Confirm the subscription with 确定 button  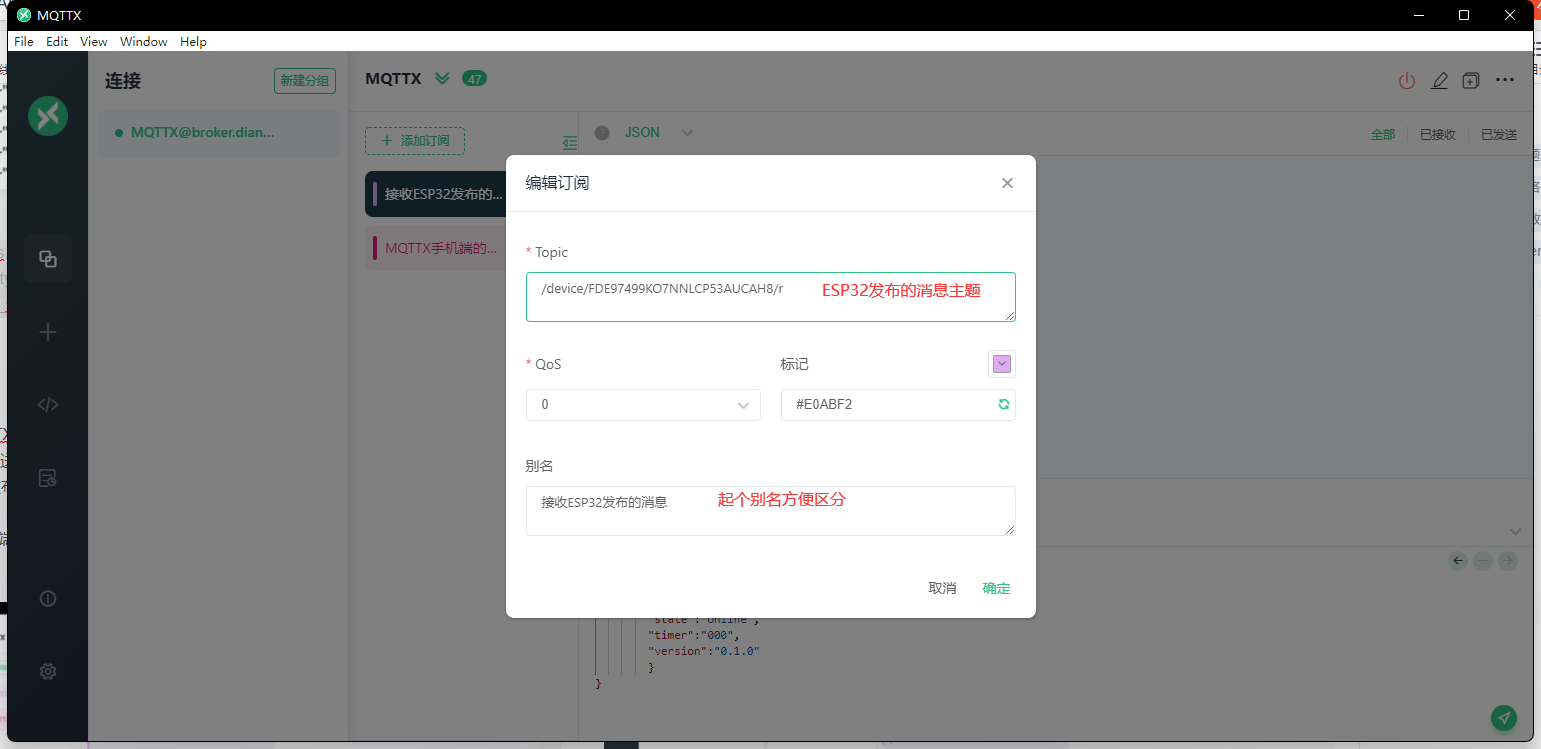[996, 588]
